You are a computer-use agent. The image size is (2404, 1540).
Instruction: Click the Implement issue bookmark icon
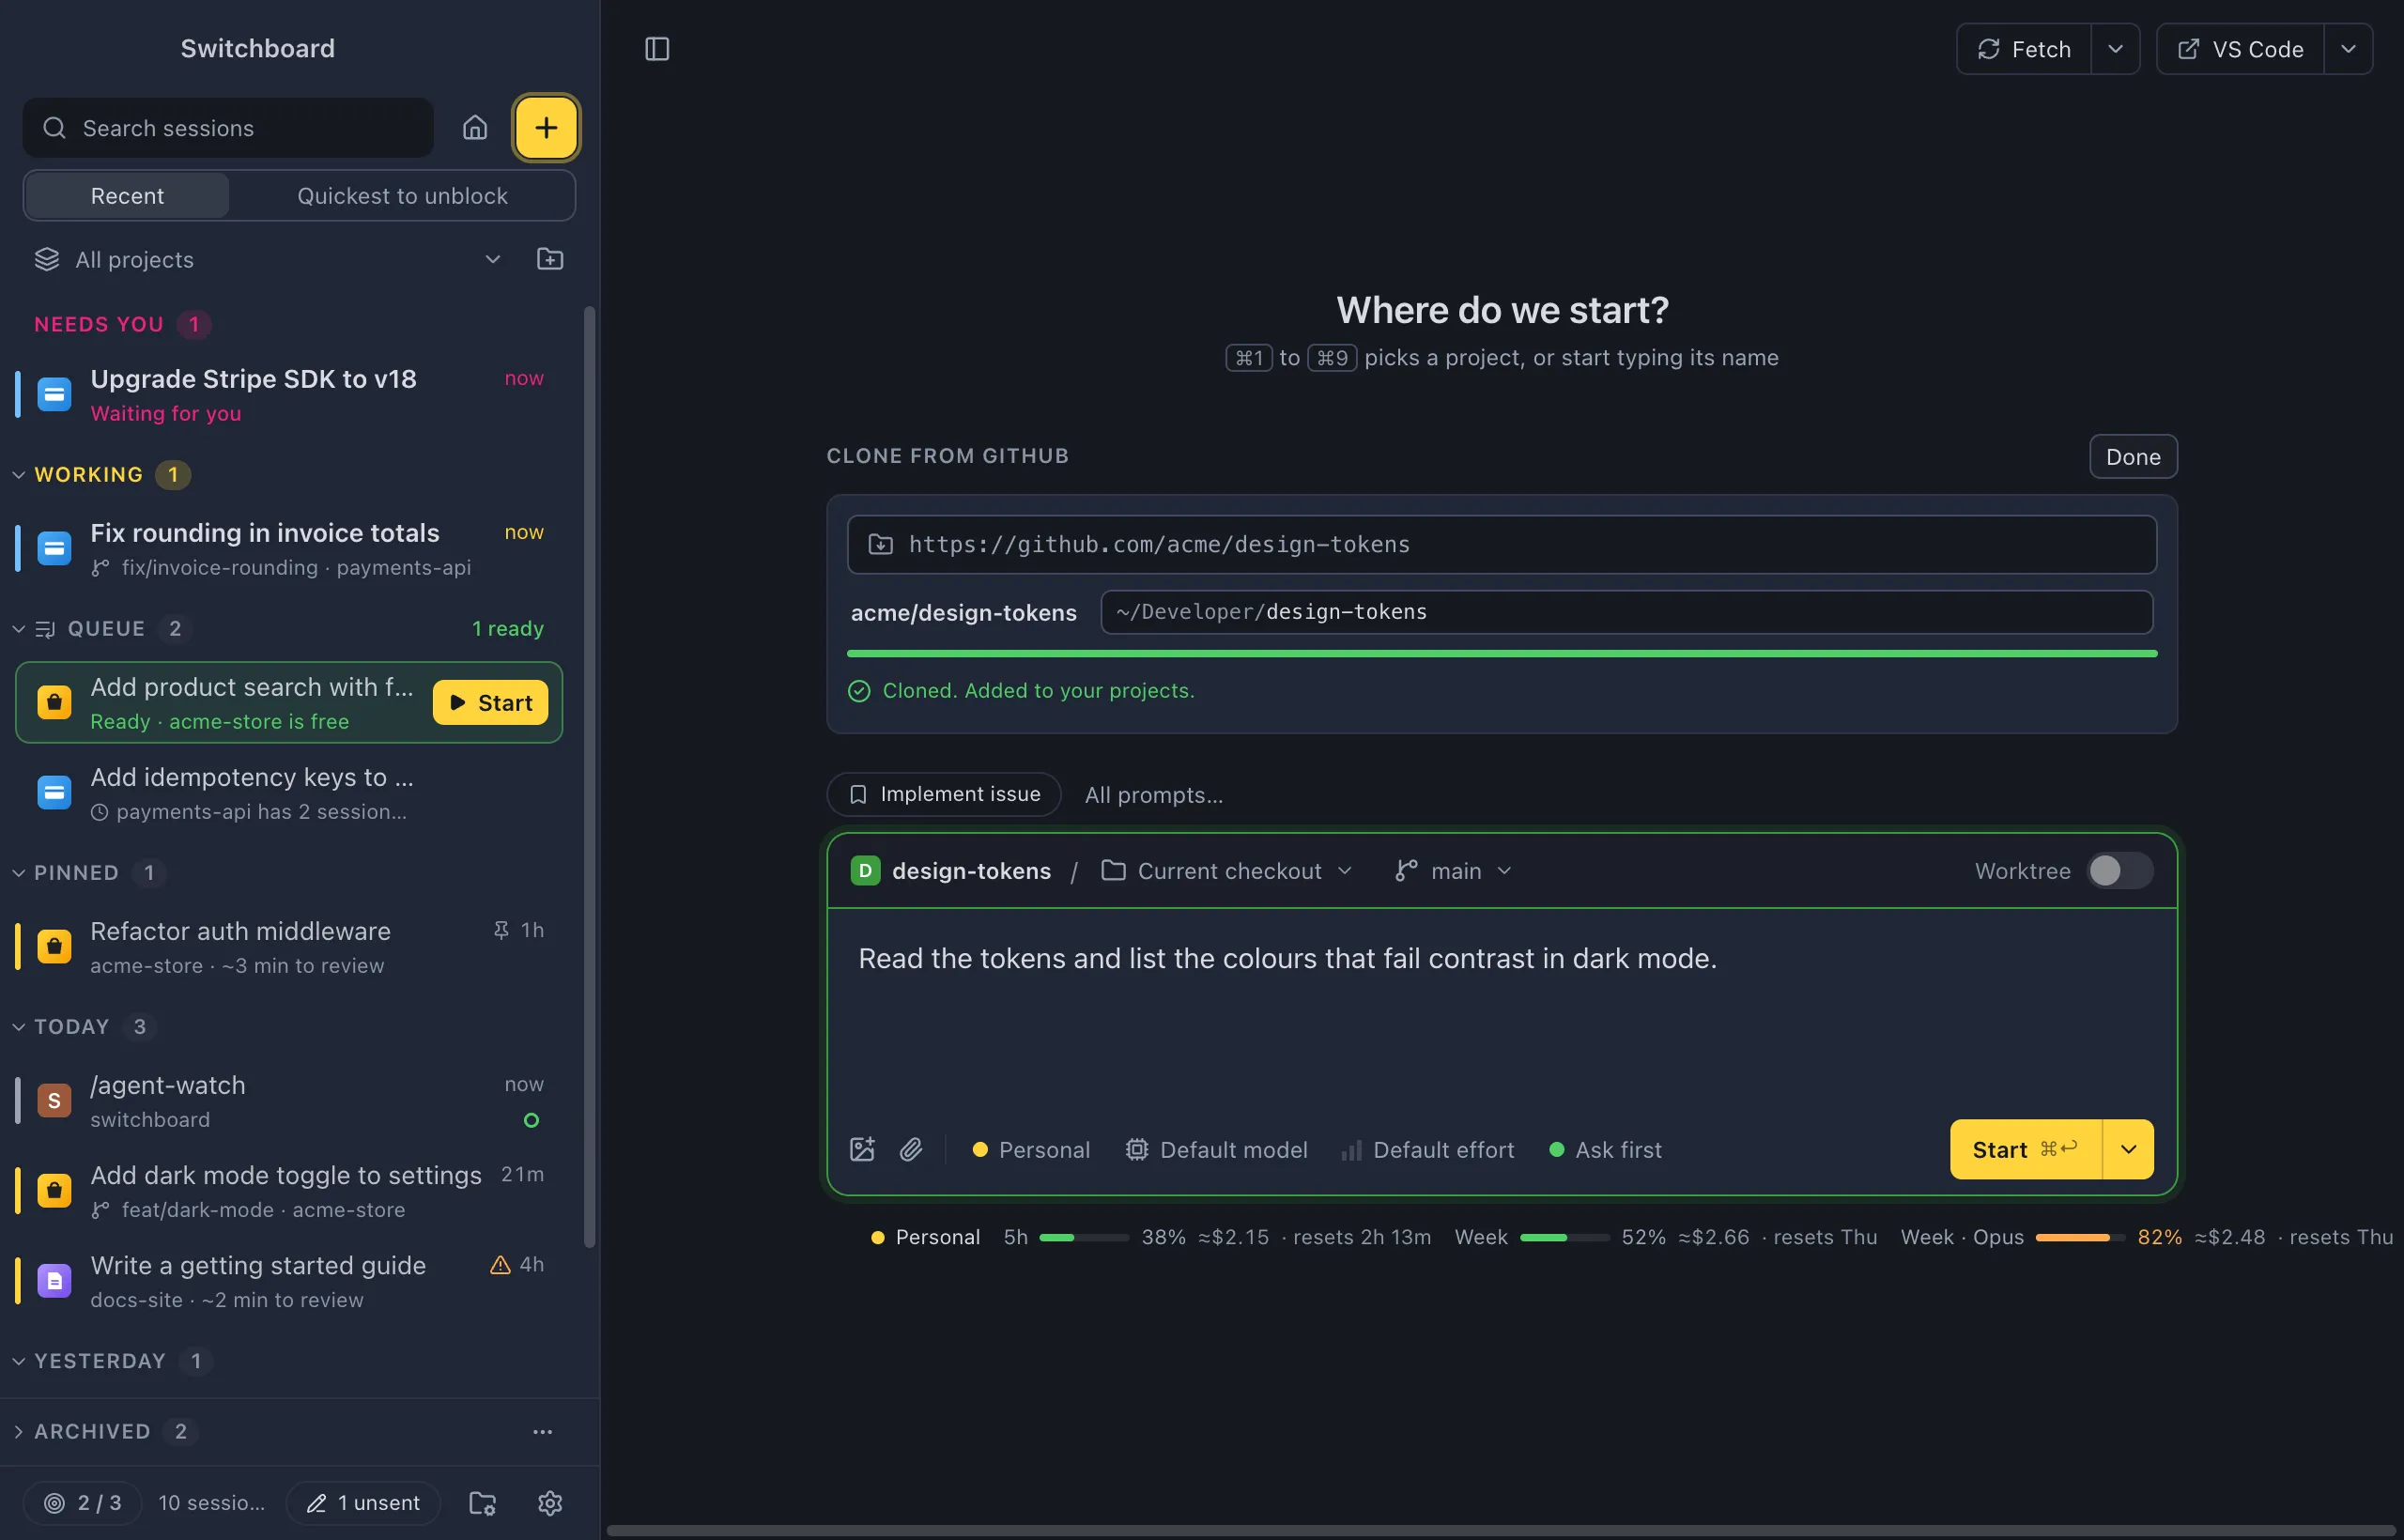point(858,794)
